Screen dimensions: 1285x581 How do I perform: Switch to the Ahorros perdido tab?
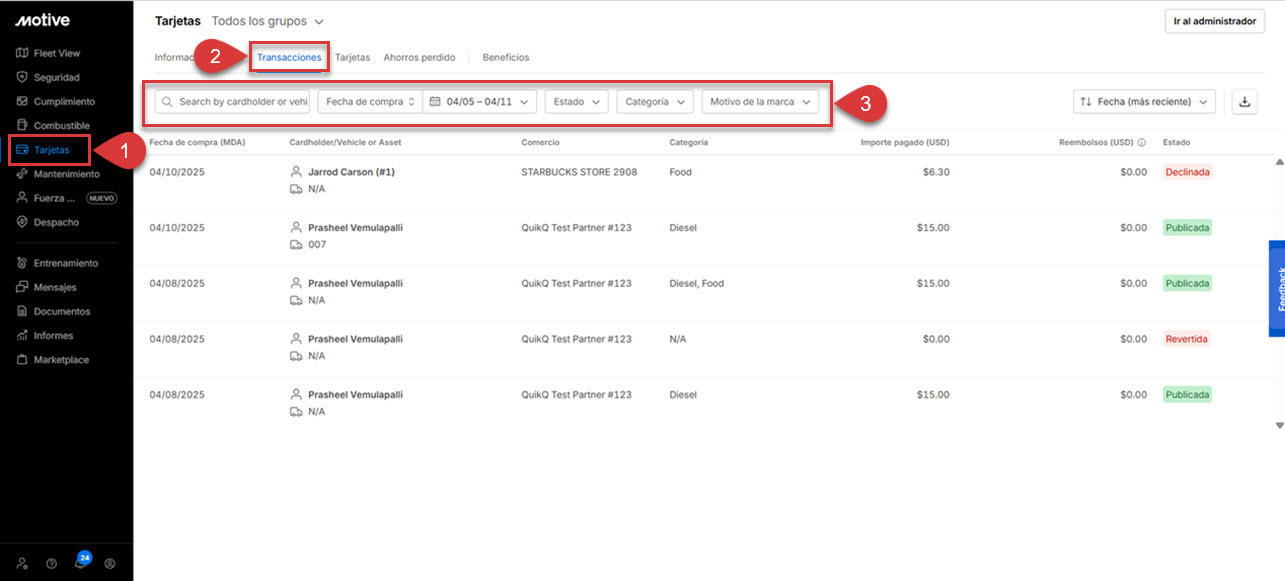pyautogui.click(x=419, y=58)
